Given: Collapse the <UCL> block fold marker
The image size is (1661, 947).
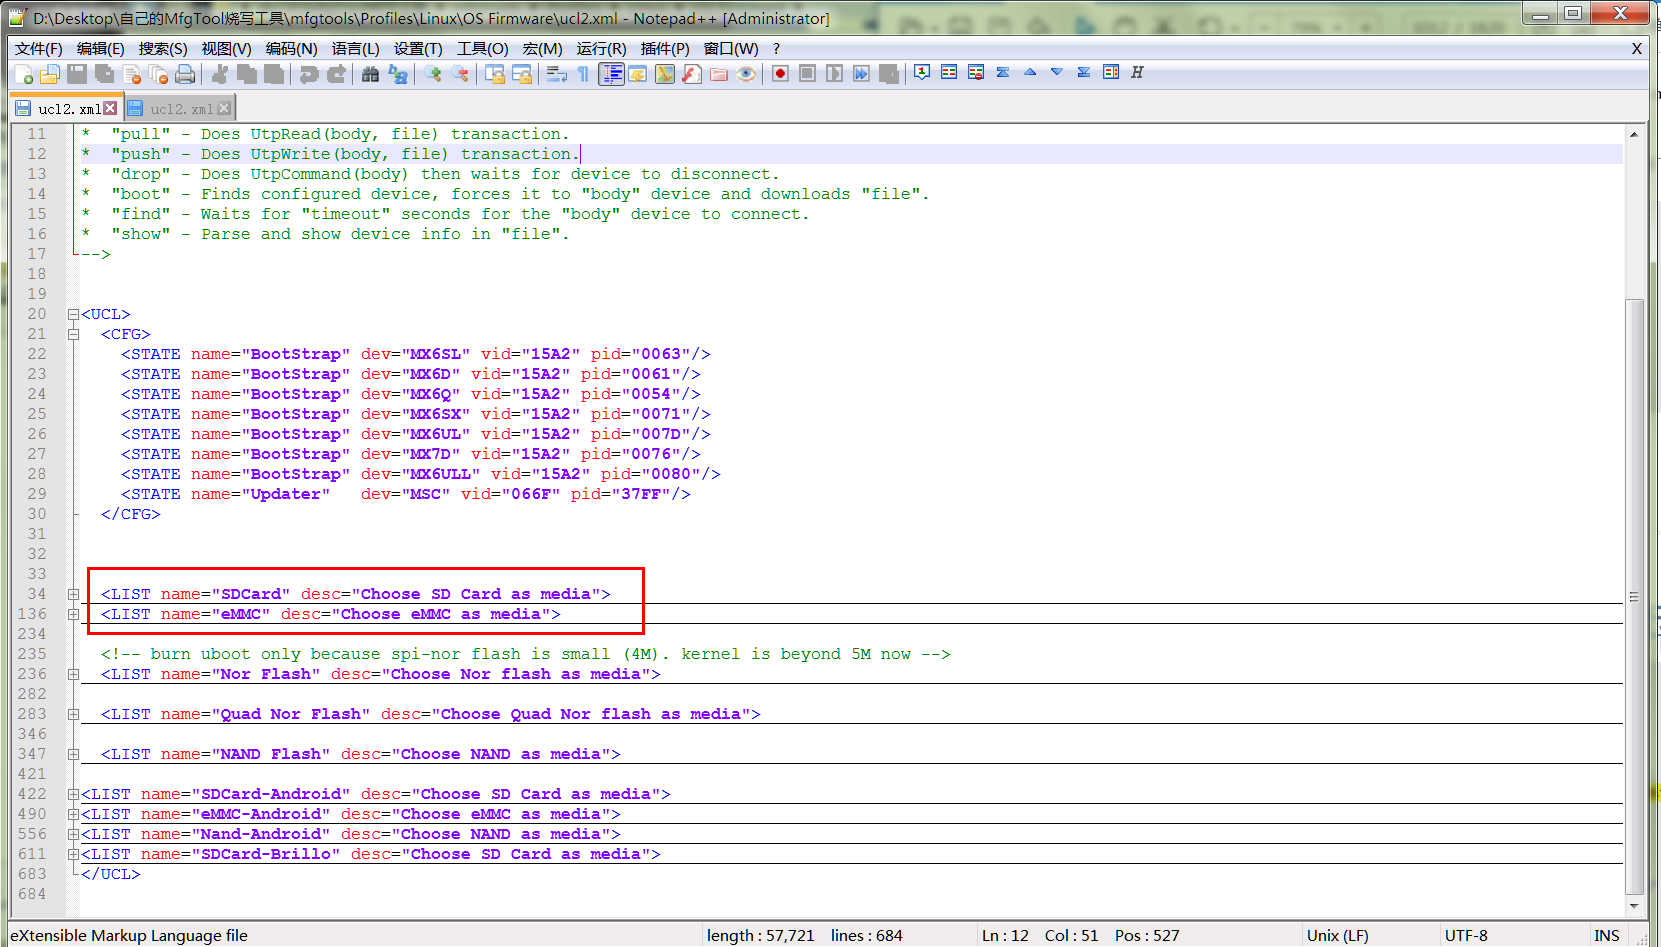Looking at the screenshot, I should coord(73,314).
